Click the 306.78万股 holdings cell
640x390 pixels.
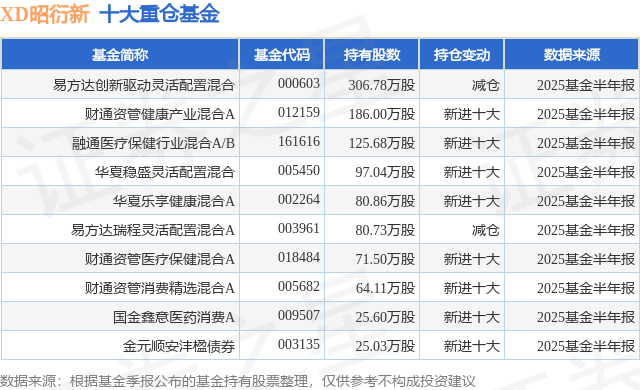(382, 85)
